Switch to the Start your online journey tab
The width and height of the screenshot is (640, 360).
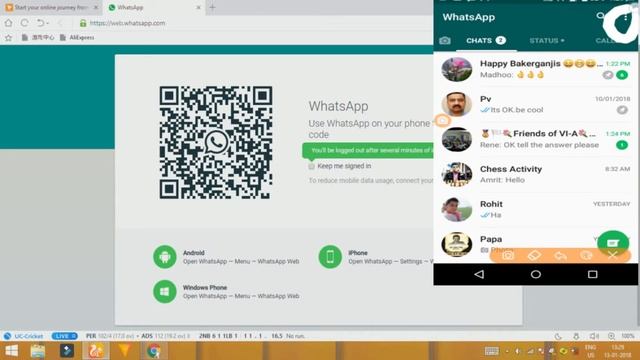pyautogui.click(x=51, y=7)
